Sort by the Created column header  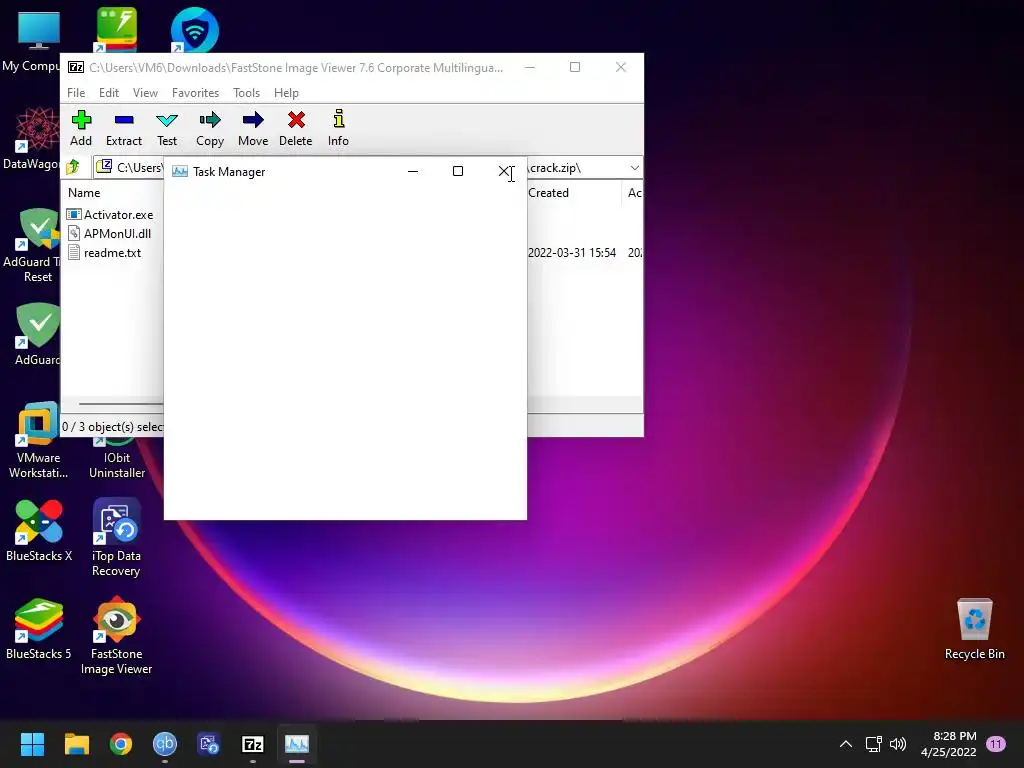(548, 193)
